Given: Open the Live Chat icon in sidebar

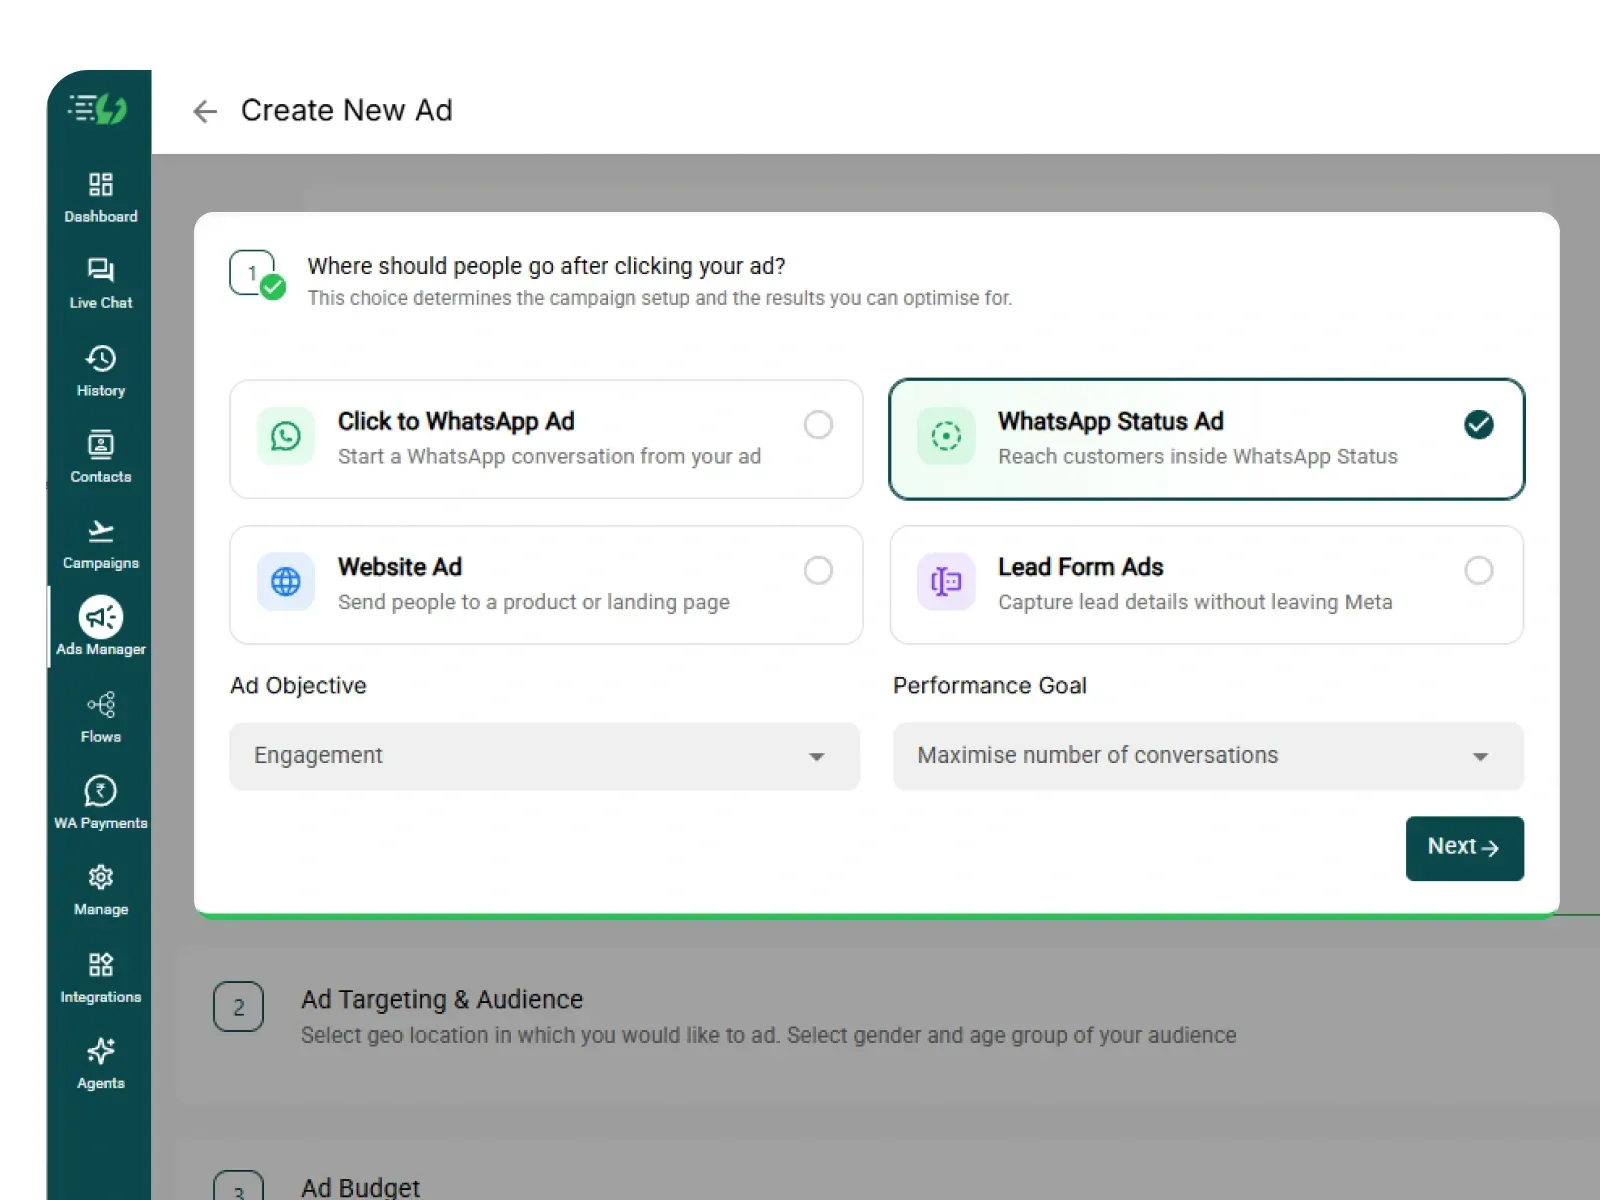Looking at the screenshot, I should coord(101,270).
